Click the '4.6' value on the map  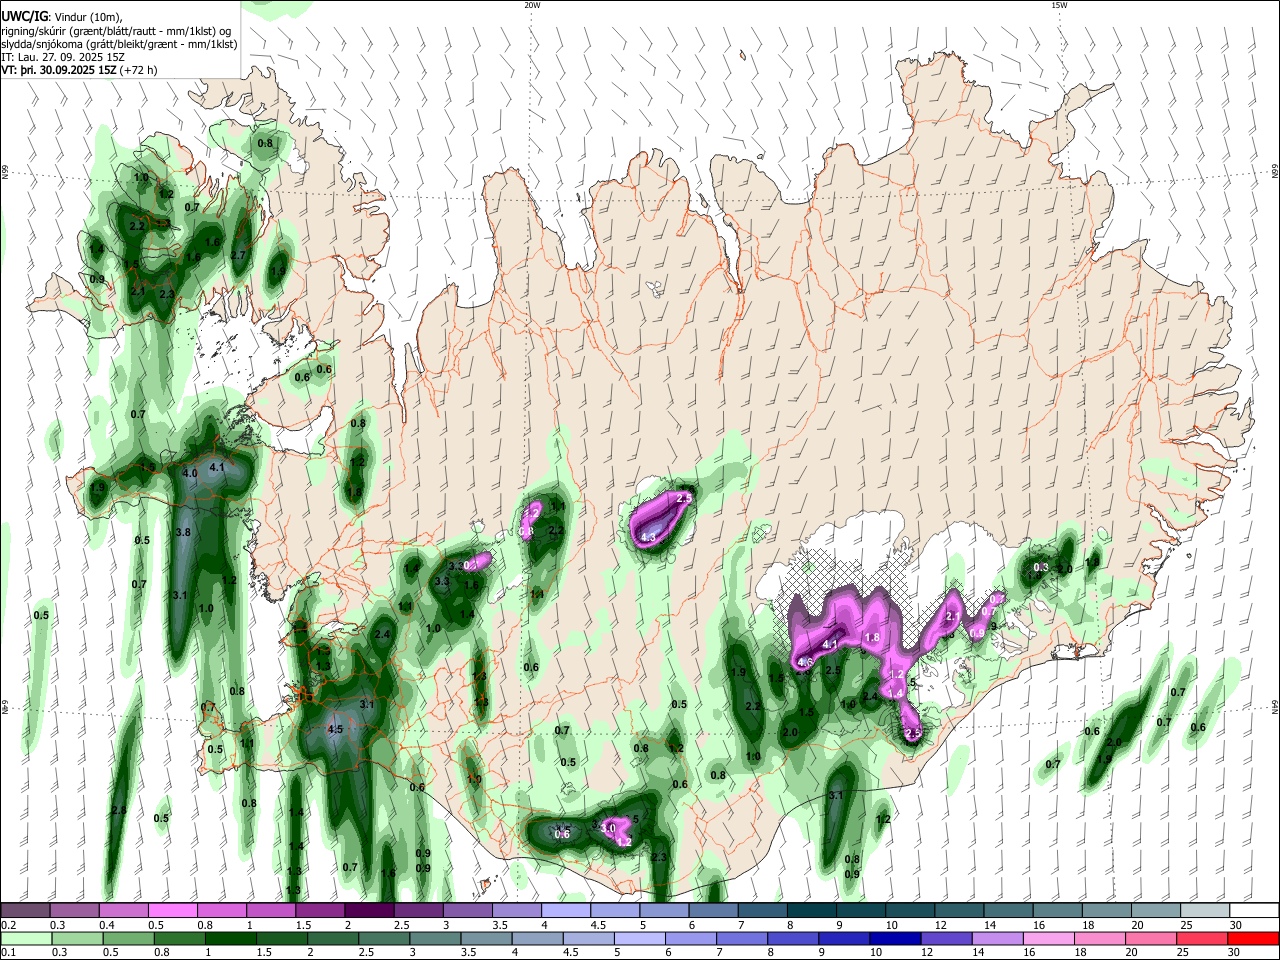pos(805,662)
